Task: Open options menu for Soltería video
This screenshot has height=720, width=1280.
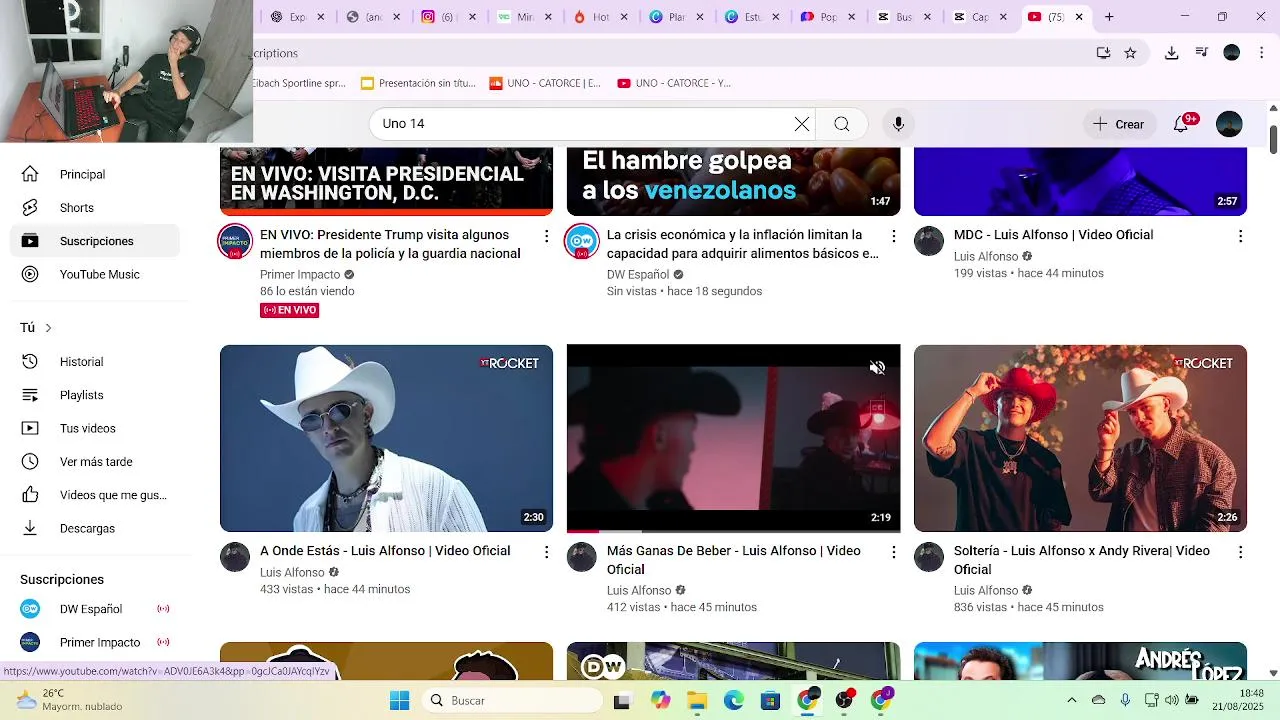Action: [x=1240, y=552]
